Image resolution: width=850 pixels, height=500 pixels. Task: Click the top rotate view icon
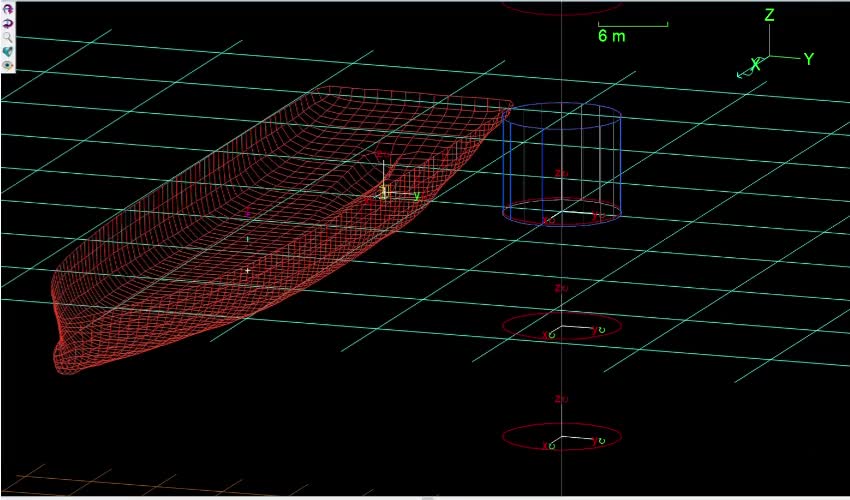(x=7, y=7)
